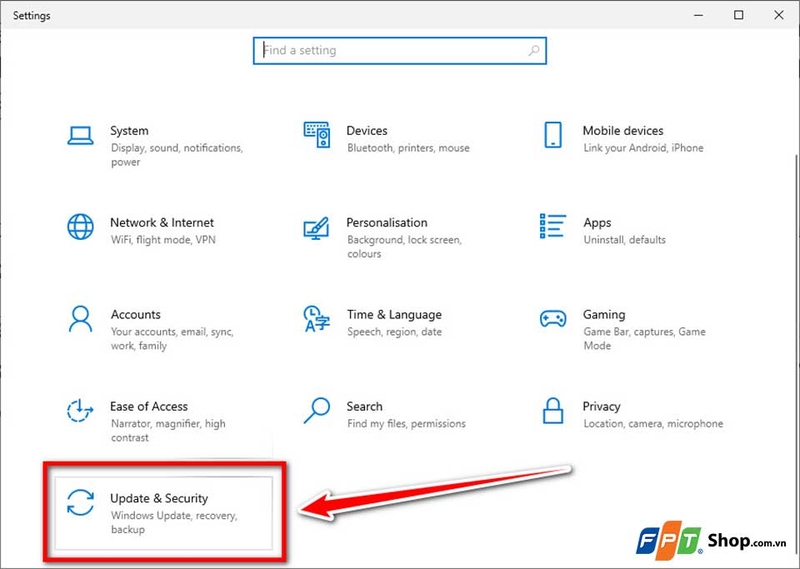Image resolution: width=800 pixels, height=569 pixels.
Task: Select the Time & Language icon
Action: 316,318
